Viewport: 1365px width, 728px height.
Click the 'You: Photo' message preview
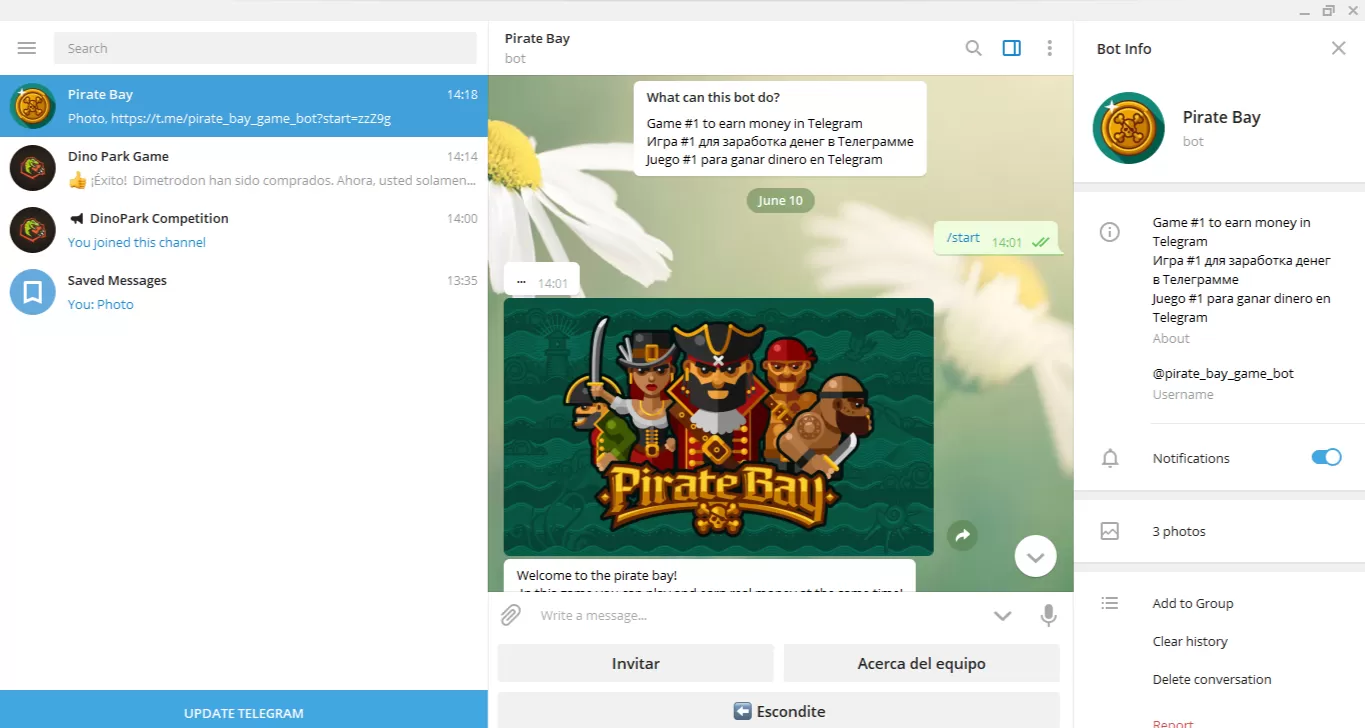pos(100,304)
